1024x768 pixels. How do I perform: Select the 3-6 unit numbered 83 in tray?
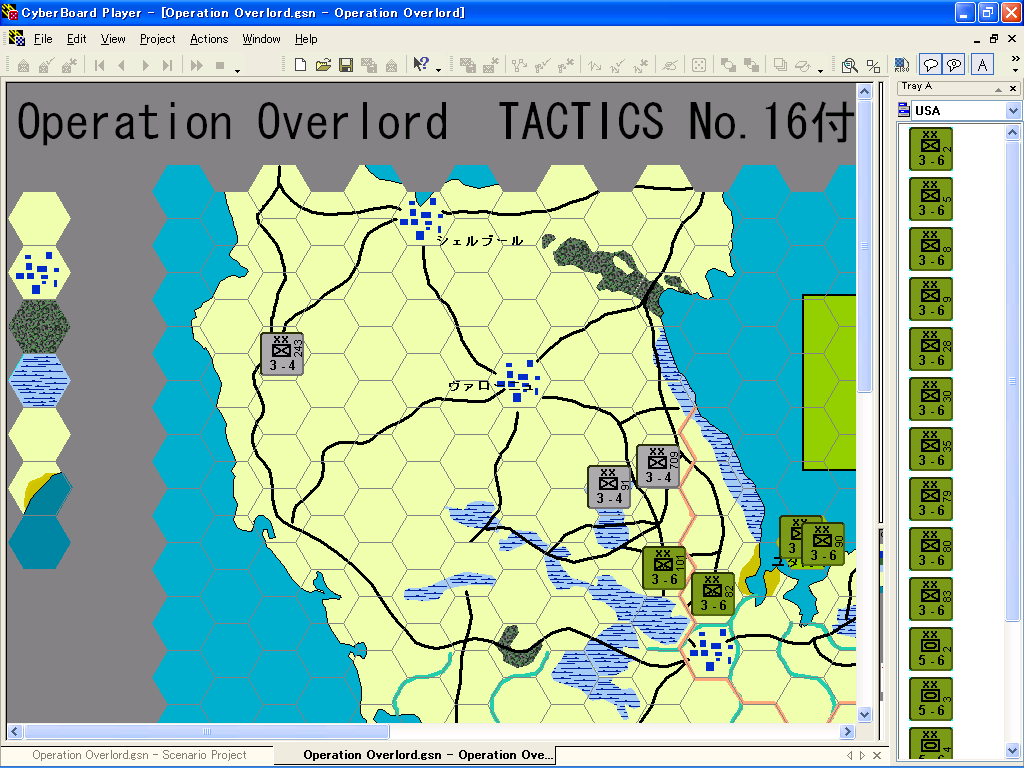point(931,600)
